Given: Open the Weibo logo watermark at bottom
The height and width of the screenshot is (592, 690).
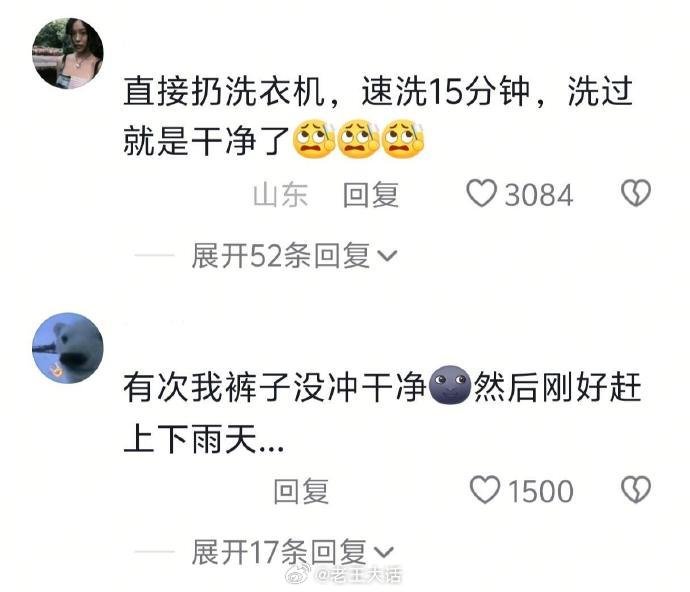Looking at the screenshot, I should tap(299, 574).
